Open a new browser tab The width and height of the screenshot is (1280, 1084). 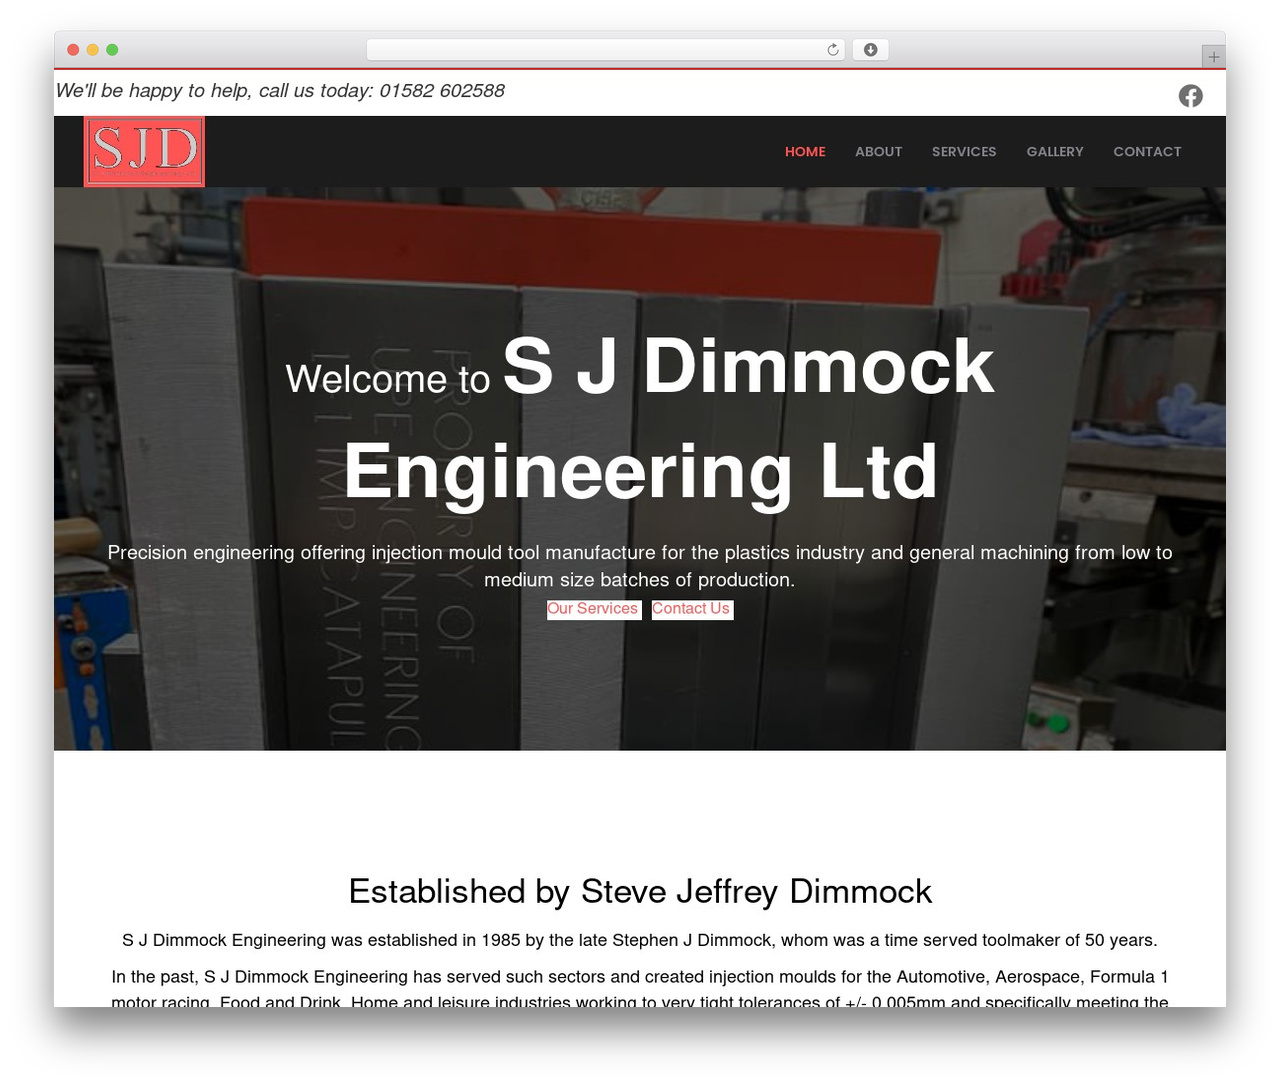tap(1213, 57)
